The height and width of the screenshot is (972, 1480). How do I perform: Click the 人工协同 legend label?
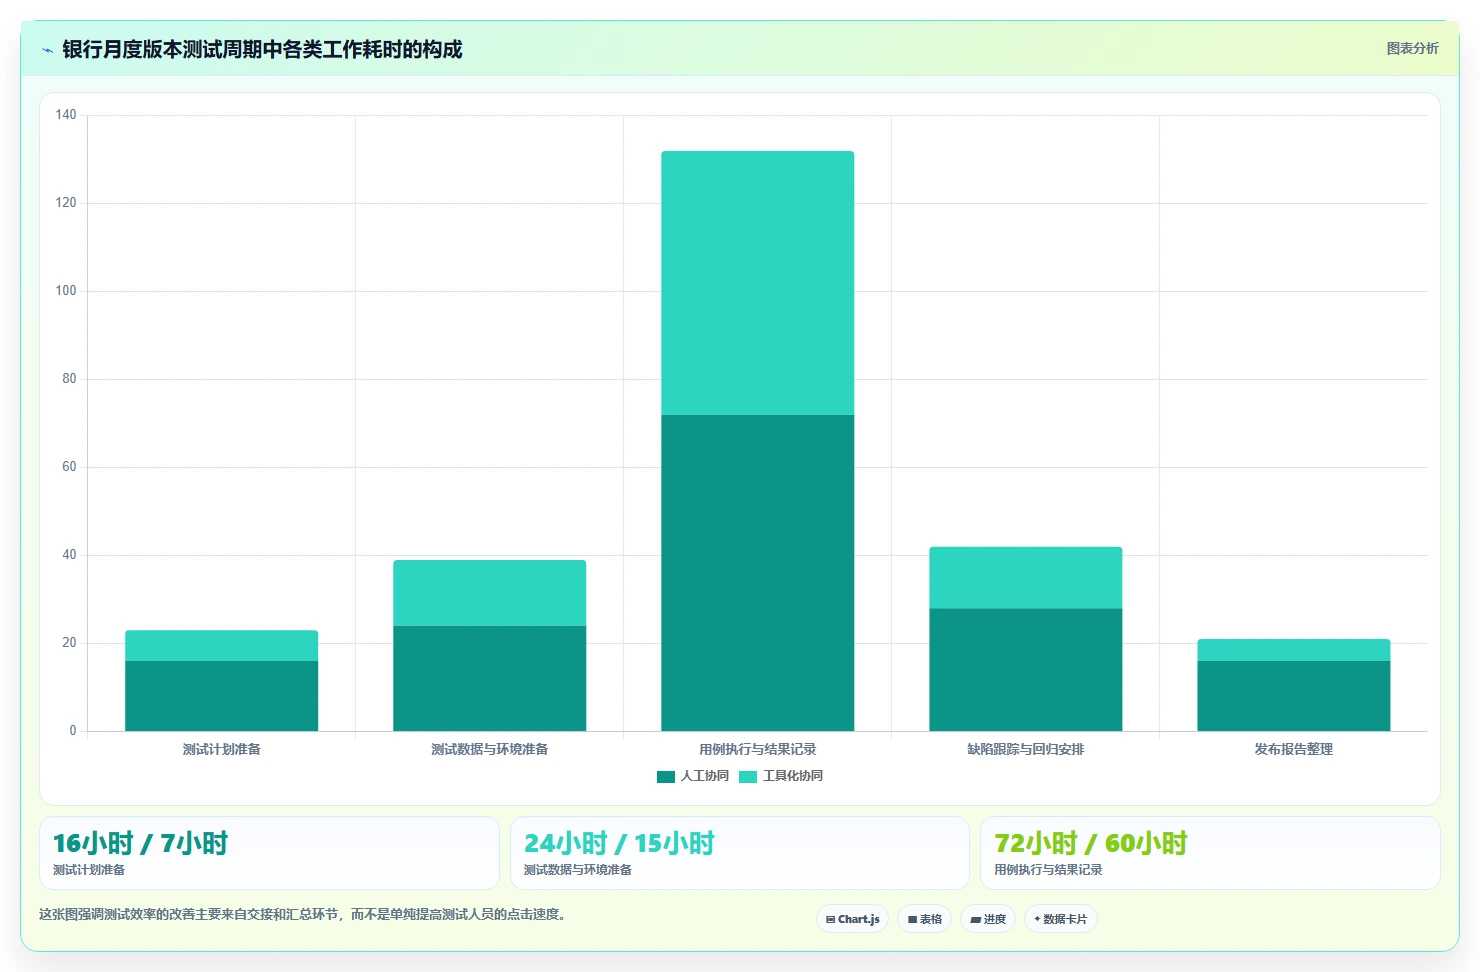click(705, 776)
